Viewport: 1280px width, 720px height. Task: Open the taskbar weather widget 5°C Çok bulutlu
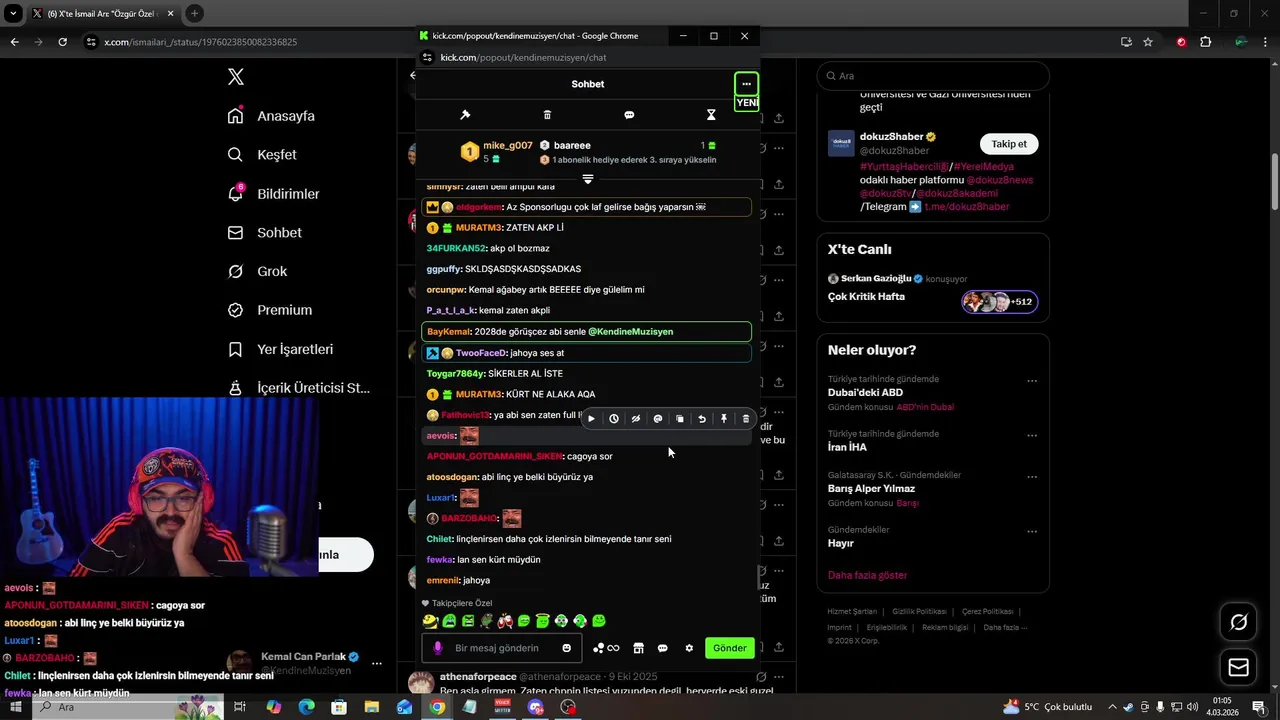[1048, 707]
